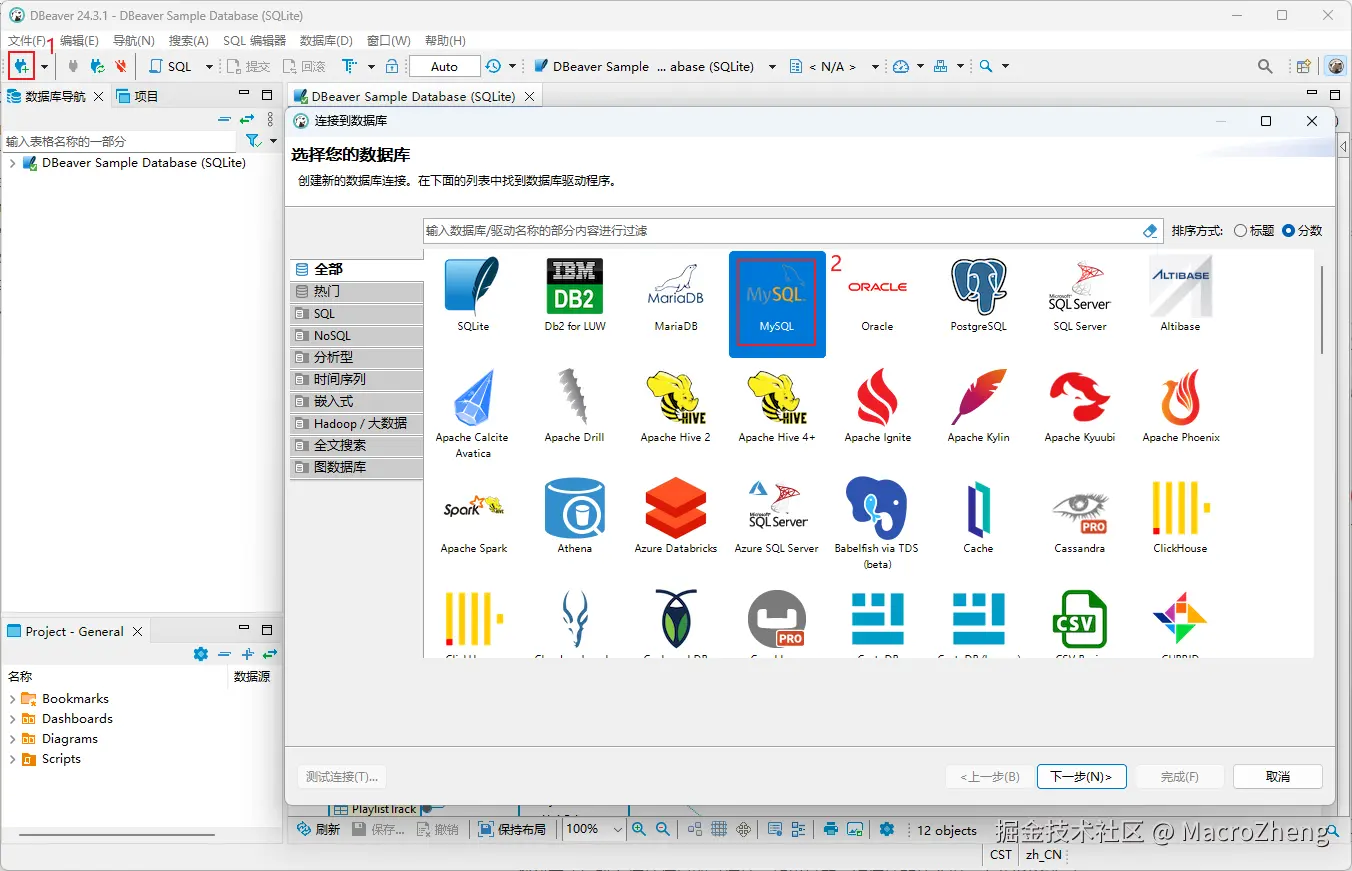Viewport: 1352px width, 871px height.
Task: Click the new database connection plug icon
Action: click(x=21, y=66)
